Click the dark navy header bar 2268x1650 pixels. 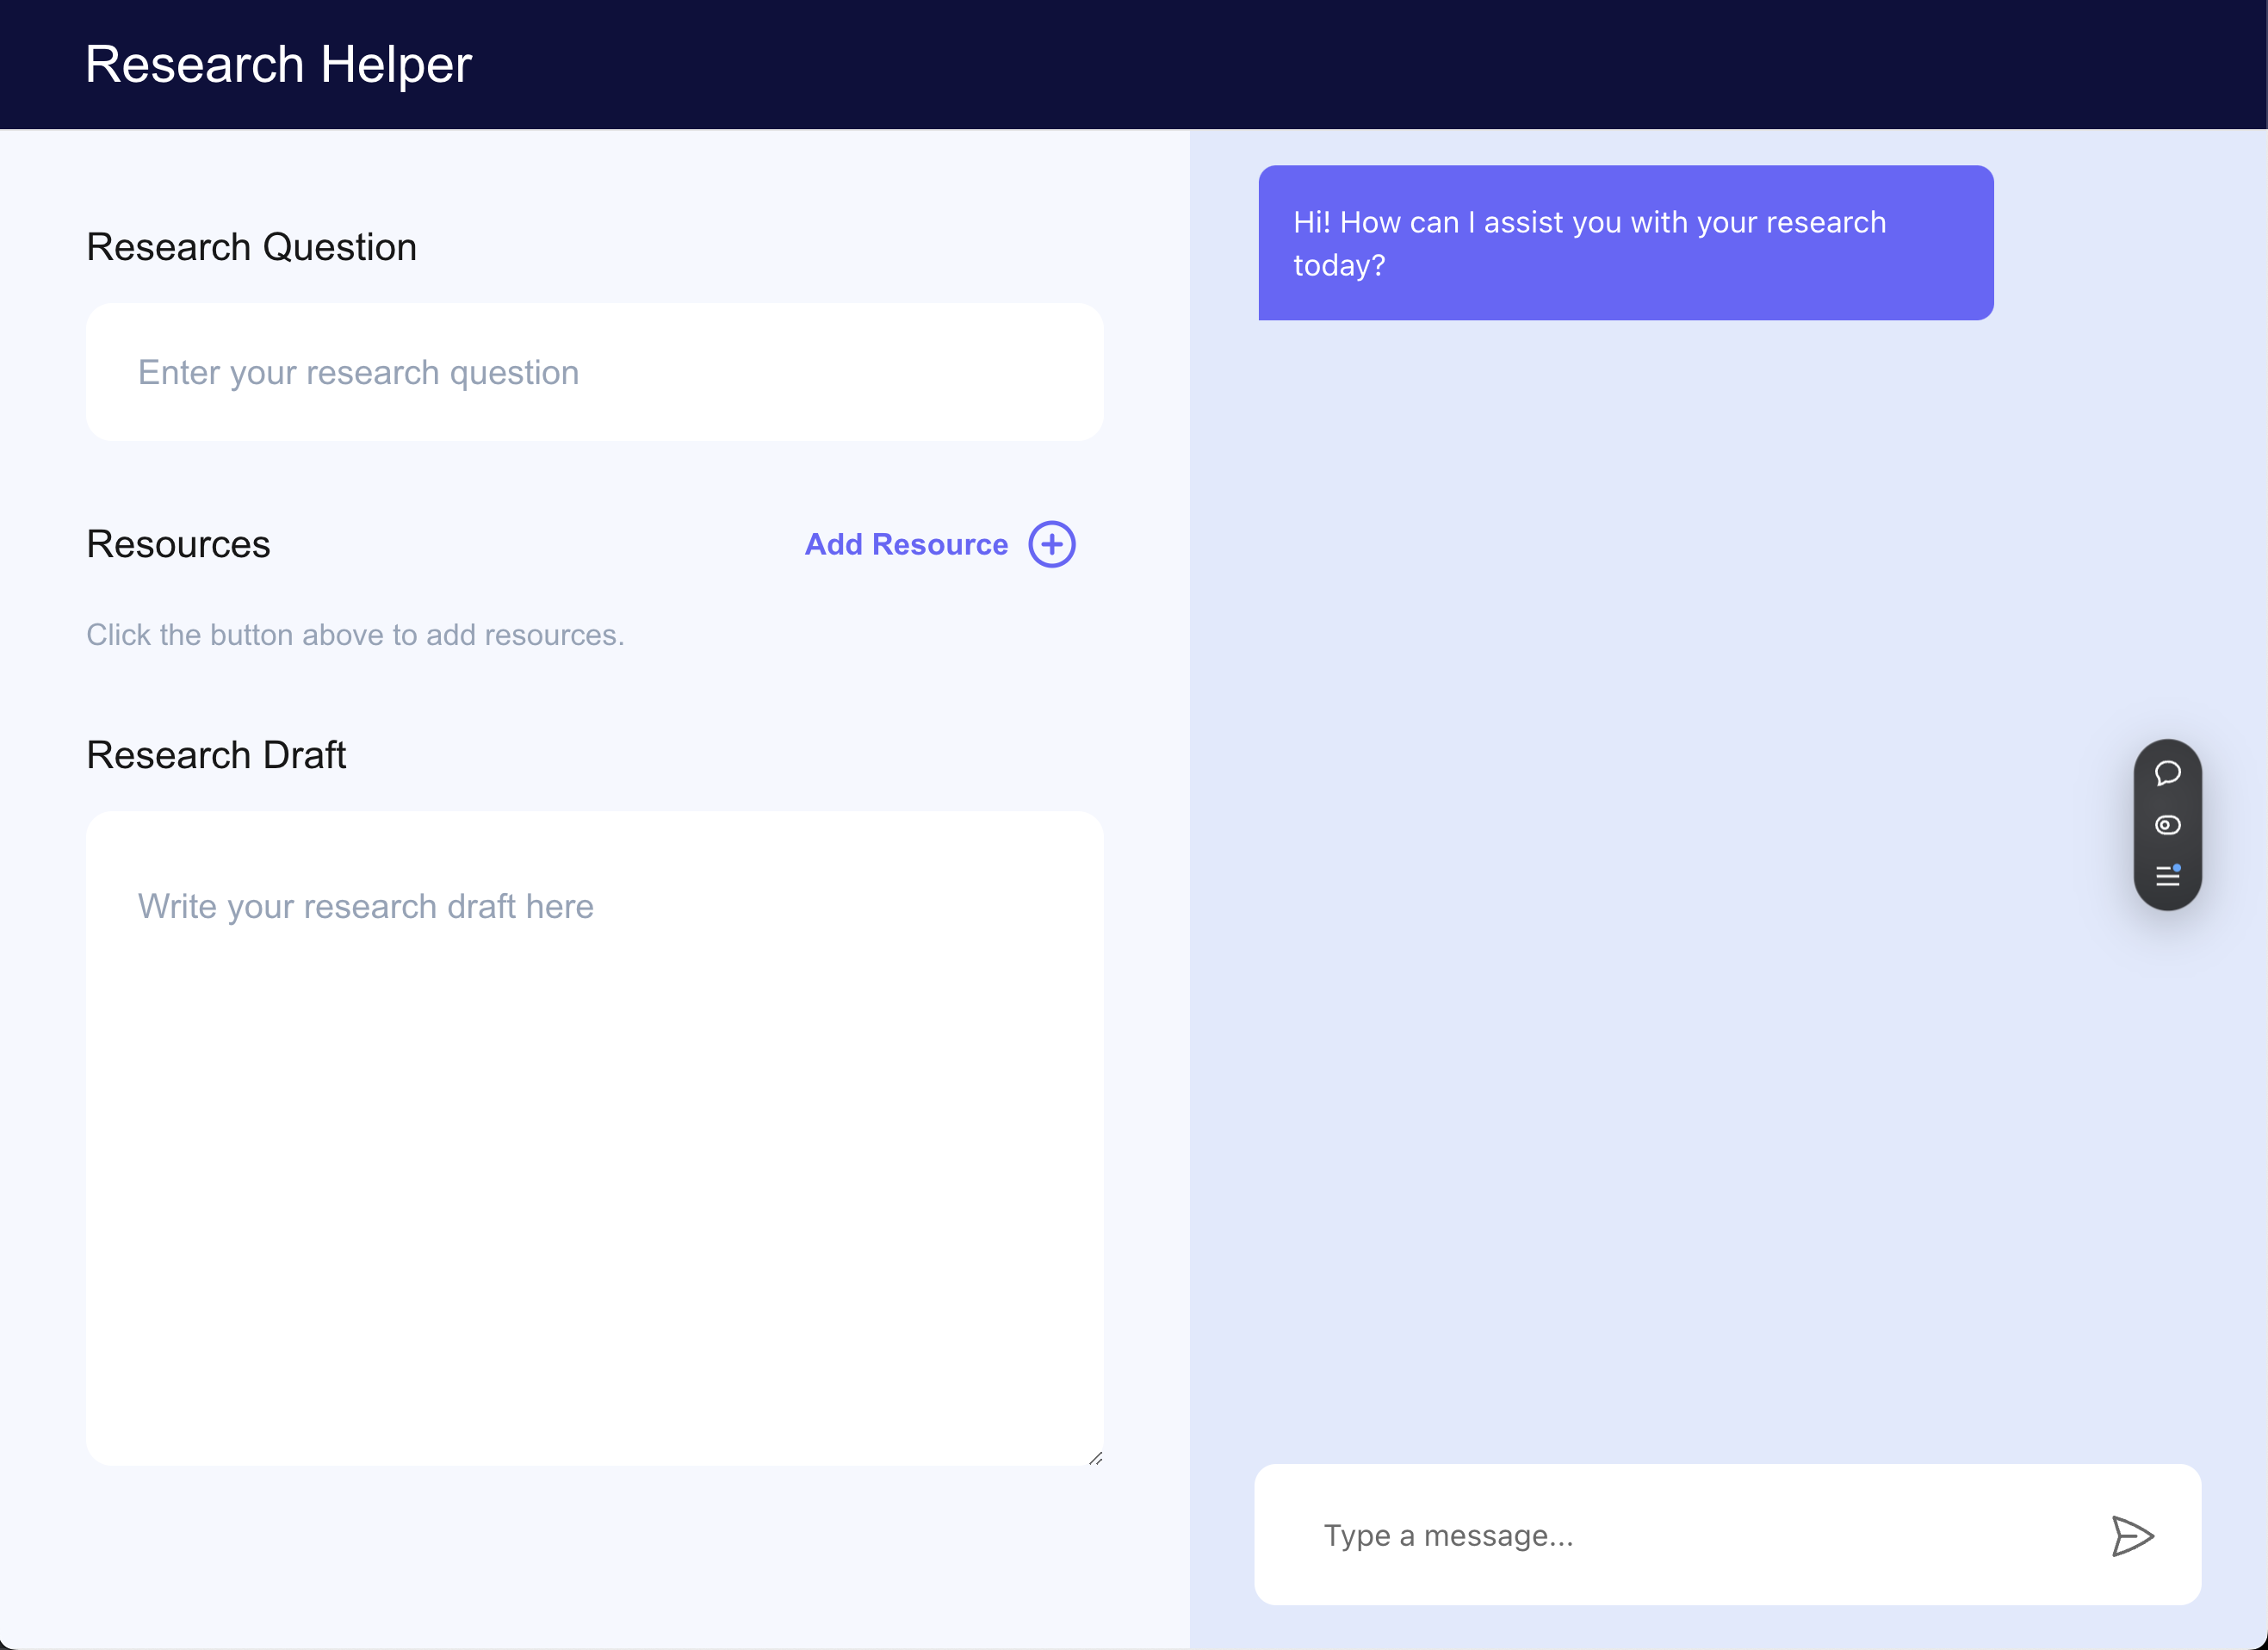tap(1300, 64)
